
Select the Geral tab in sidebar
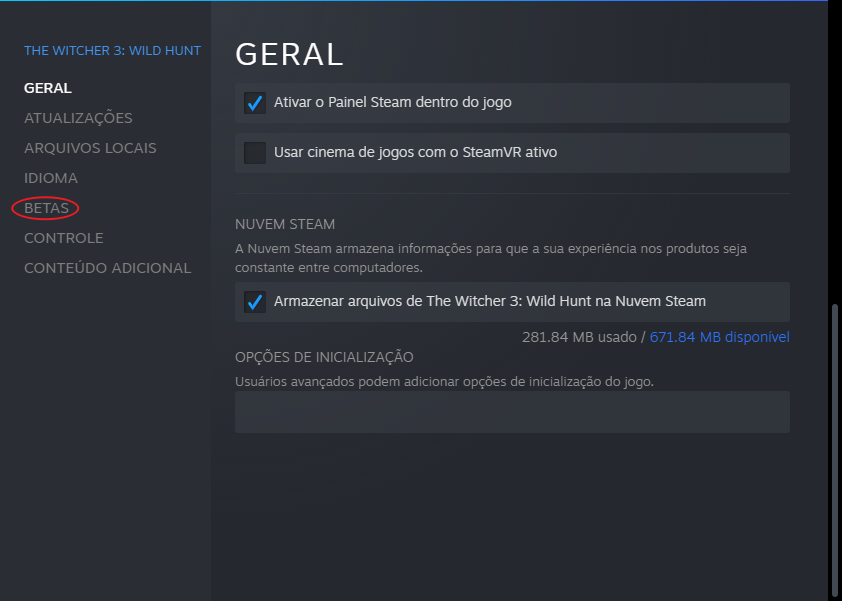48,88
